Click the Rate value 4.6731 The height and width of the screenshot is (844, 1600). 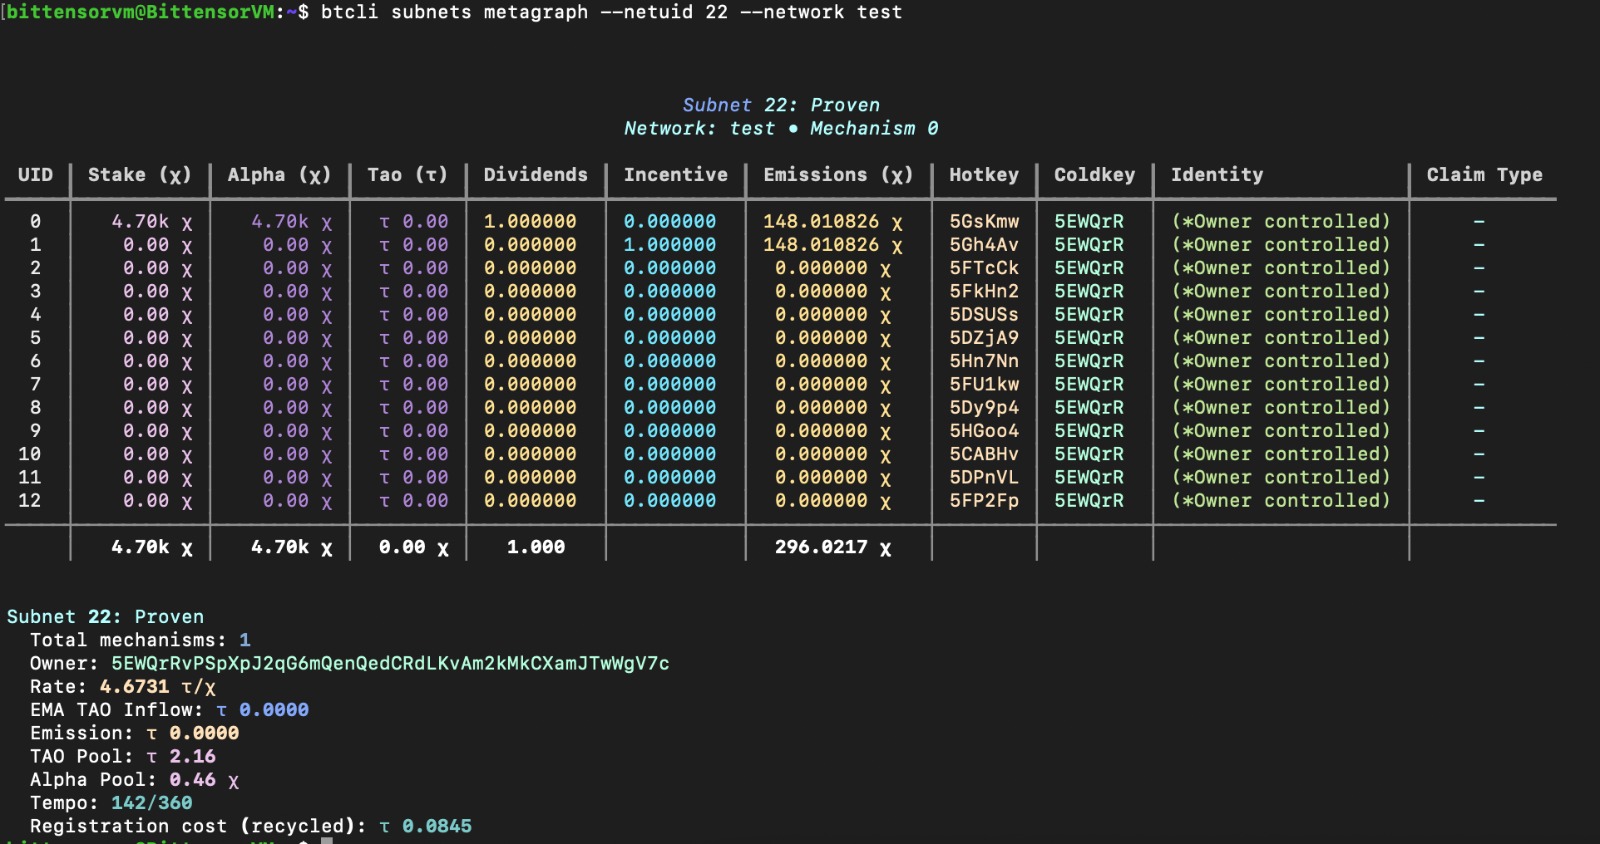[x=134, y=687]
